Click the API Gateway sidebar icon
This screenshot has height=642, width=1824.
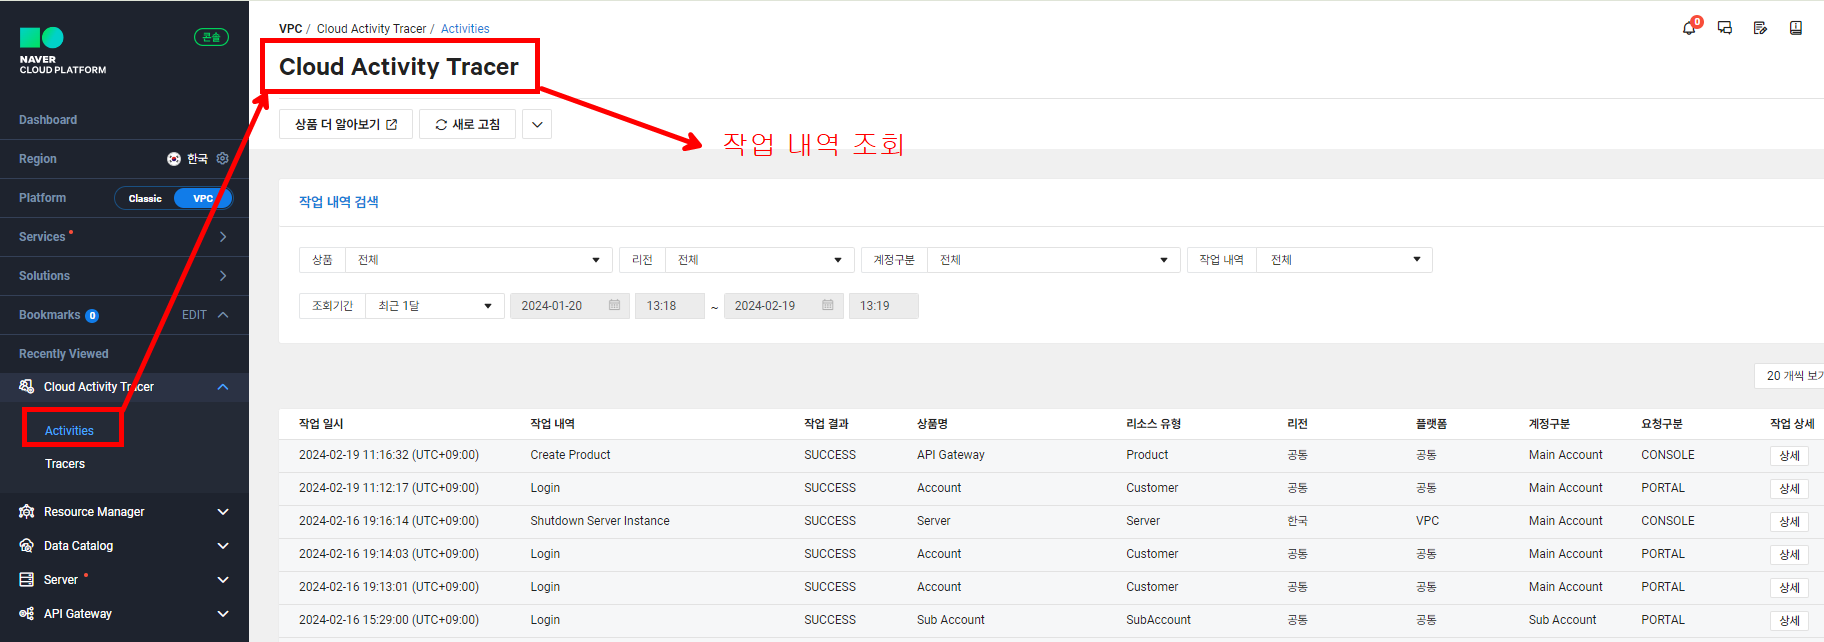coord(27,614)
